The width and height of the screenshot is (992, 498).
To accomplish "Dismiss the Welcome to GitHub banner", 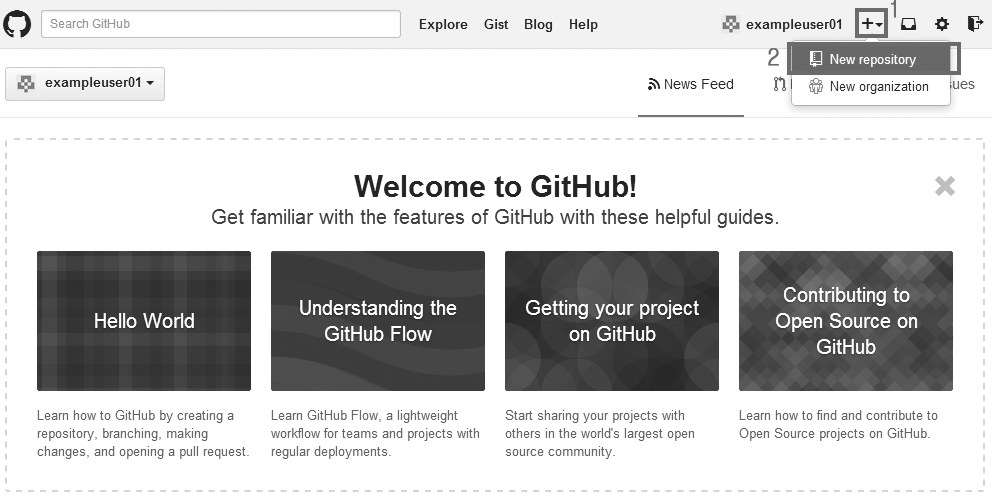I will click(x=944, y=185).
